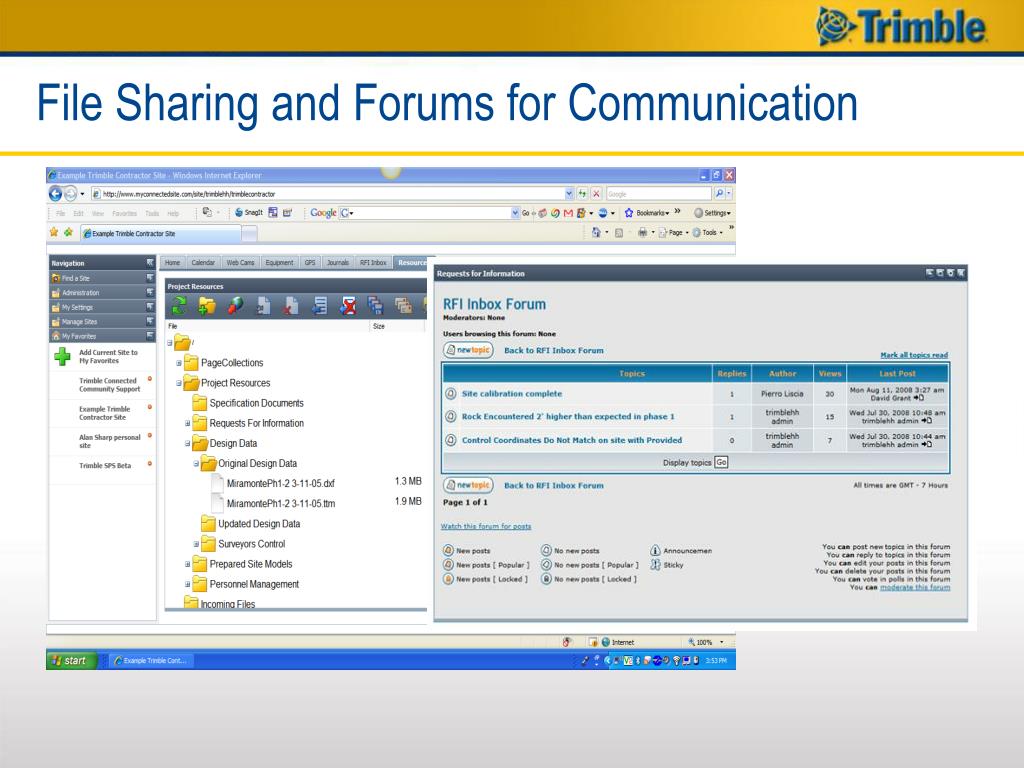Click the document with red x icon in resources toolbar
This screenshot has height=768, width=1024.
[x=292, y=305]
